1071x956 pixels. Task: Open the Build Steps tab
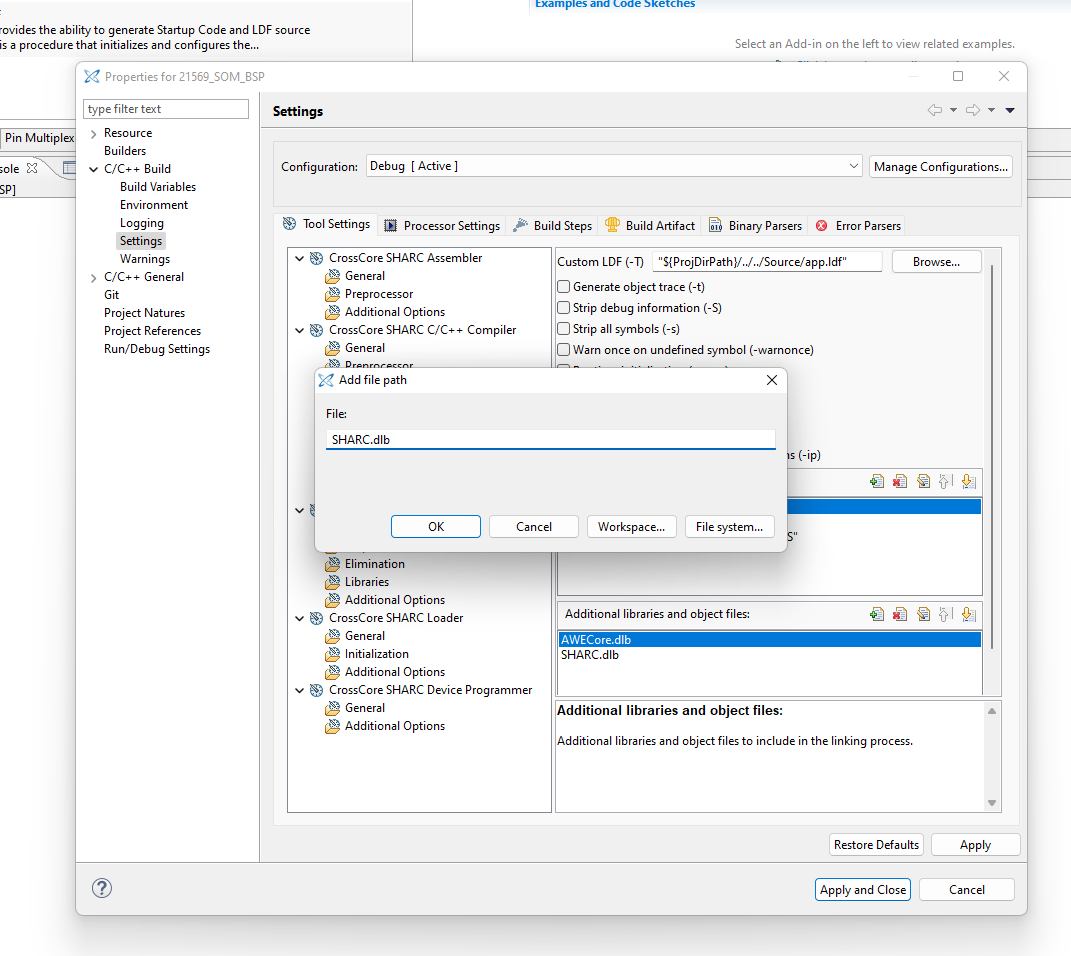(553, 226)
